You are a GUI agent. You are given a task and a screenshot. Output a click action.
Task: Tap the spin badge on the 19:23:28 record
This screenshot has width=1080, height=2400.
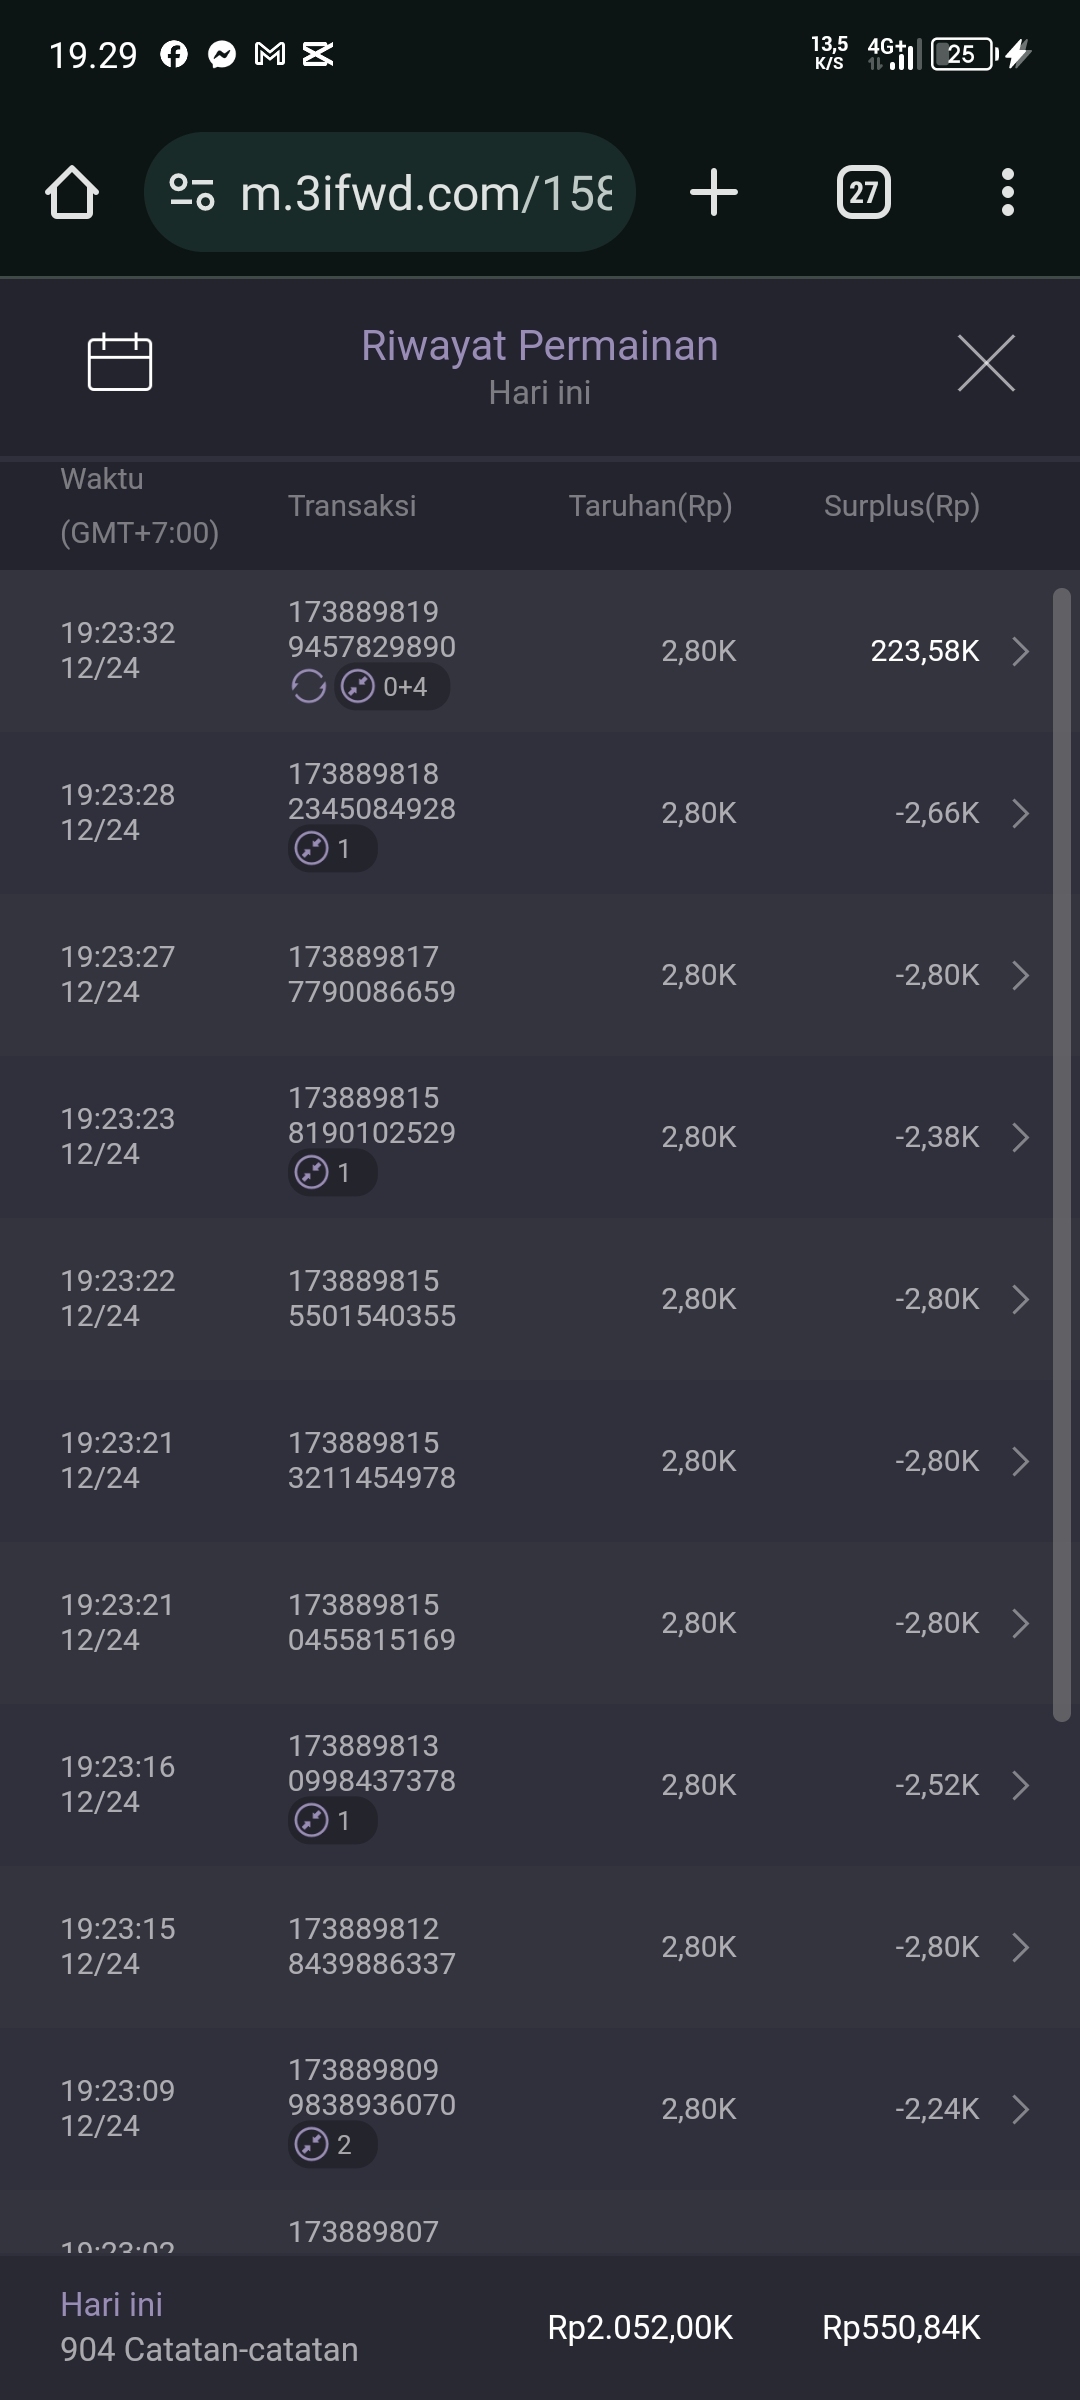[x=332, y=849]
